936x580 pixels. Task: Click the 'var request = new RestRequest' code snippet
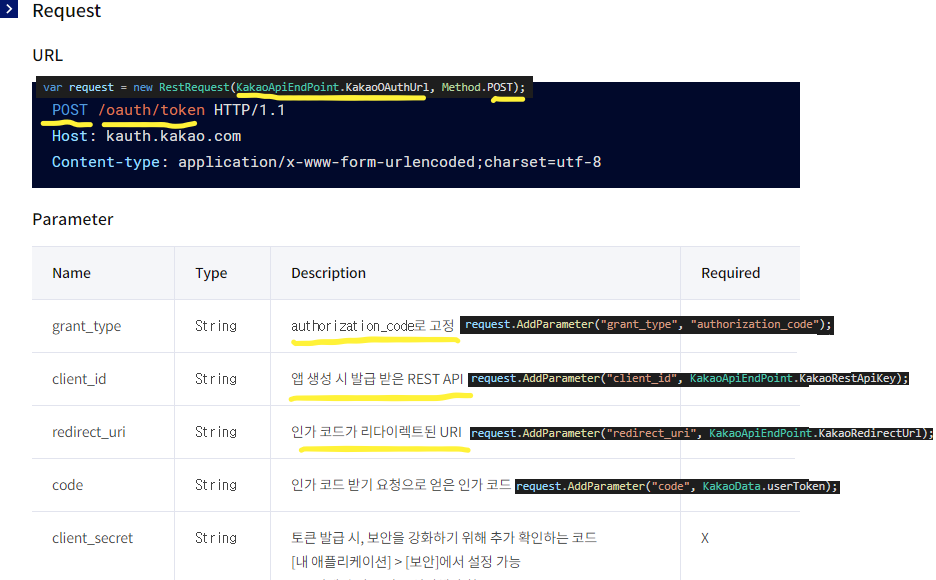point(284,87)
